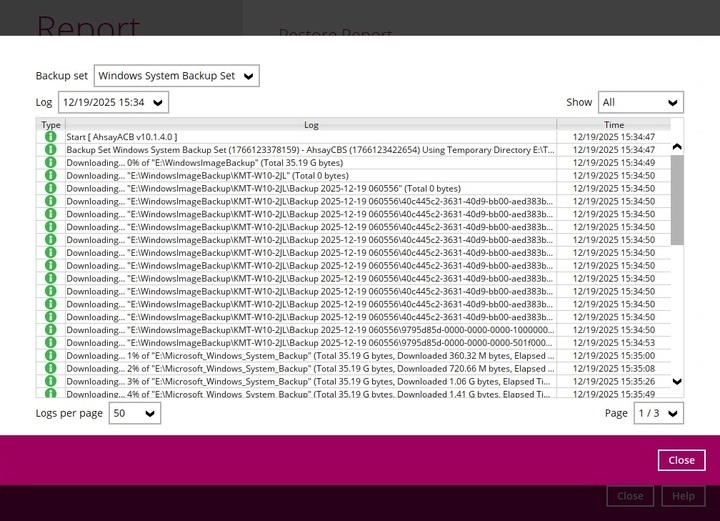Click the scroll up arrow of log list
Screen dimensions: 720x521
[677, 147]
